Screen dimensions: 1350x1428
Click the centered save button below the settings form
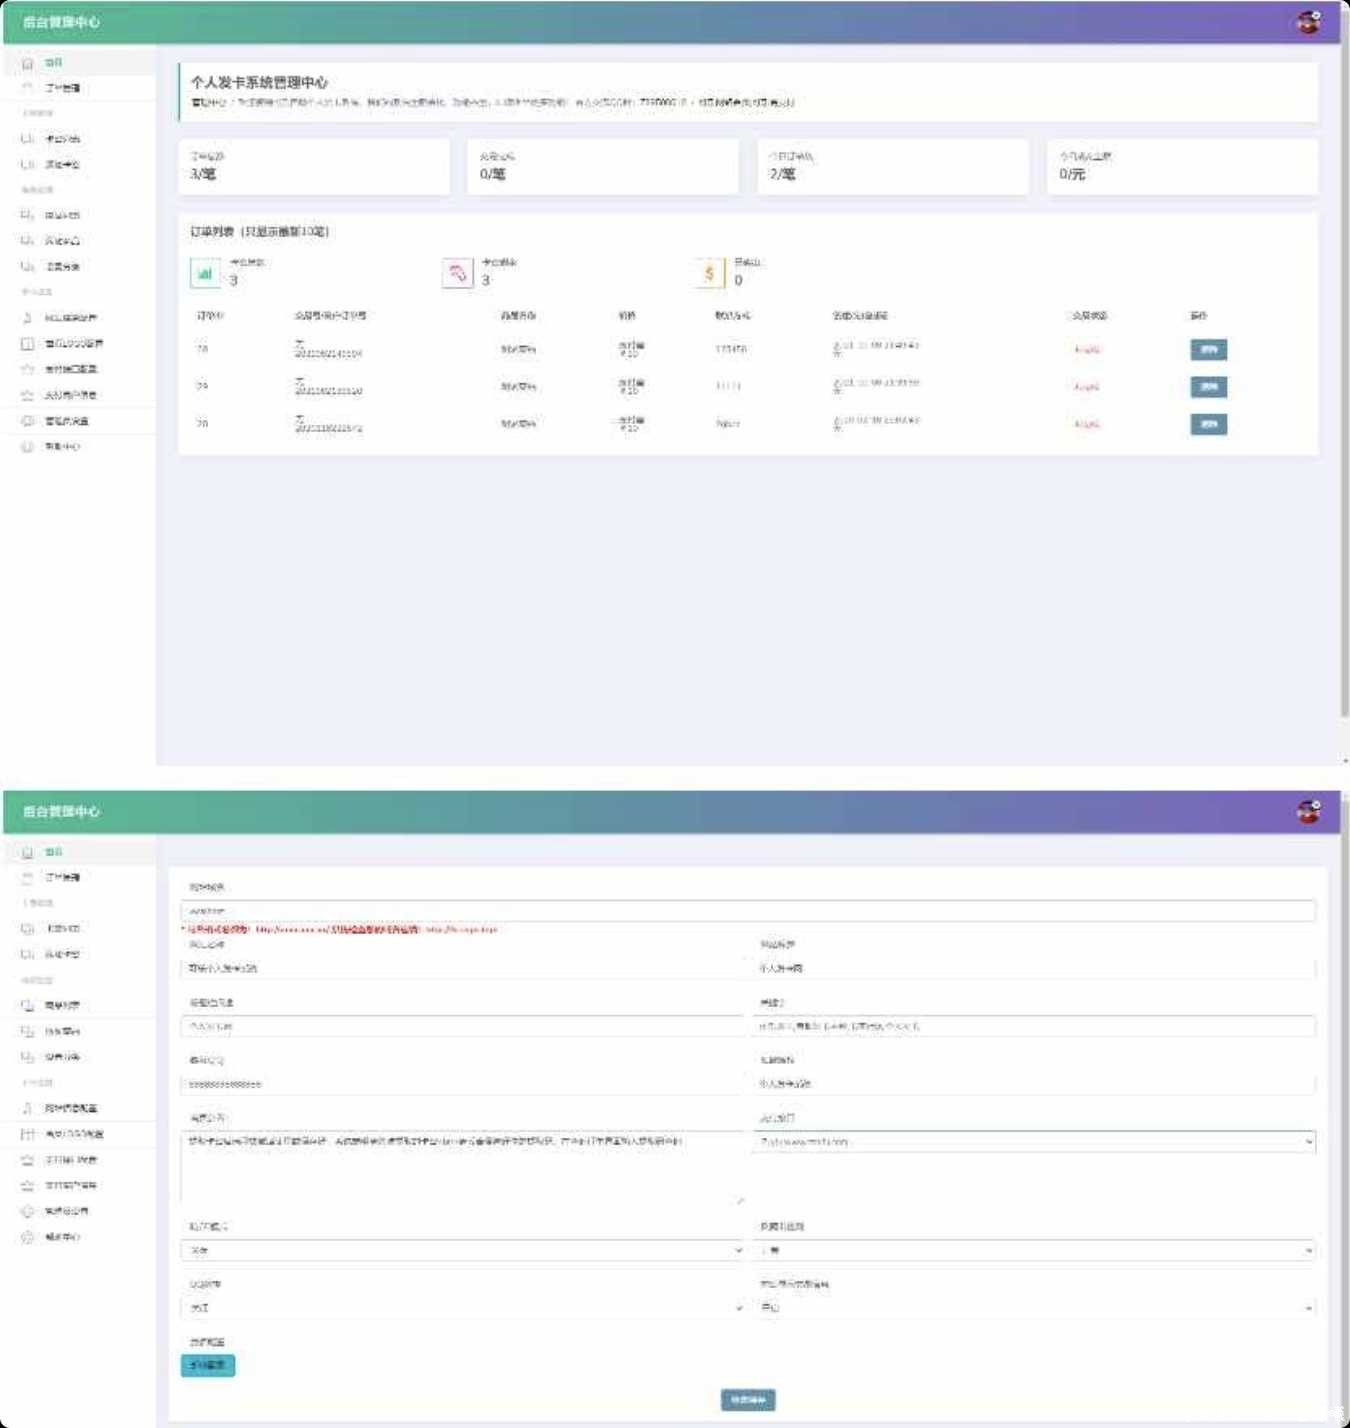pos(748,1400)
